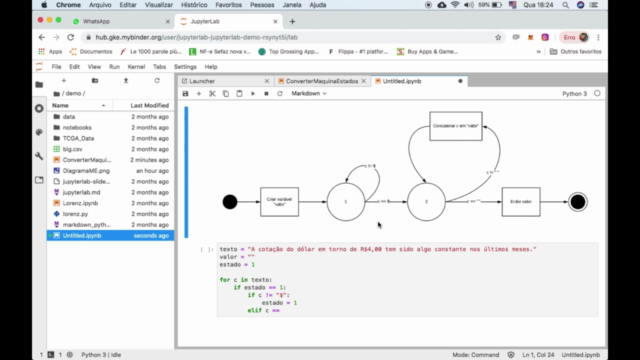Create a new folder icon in file browser

pyautogui.click(x=95, y=81)
